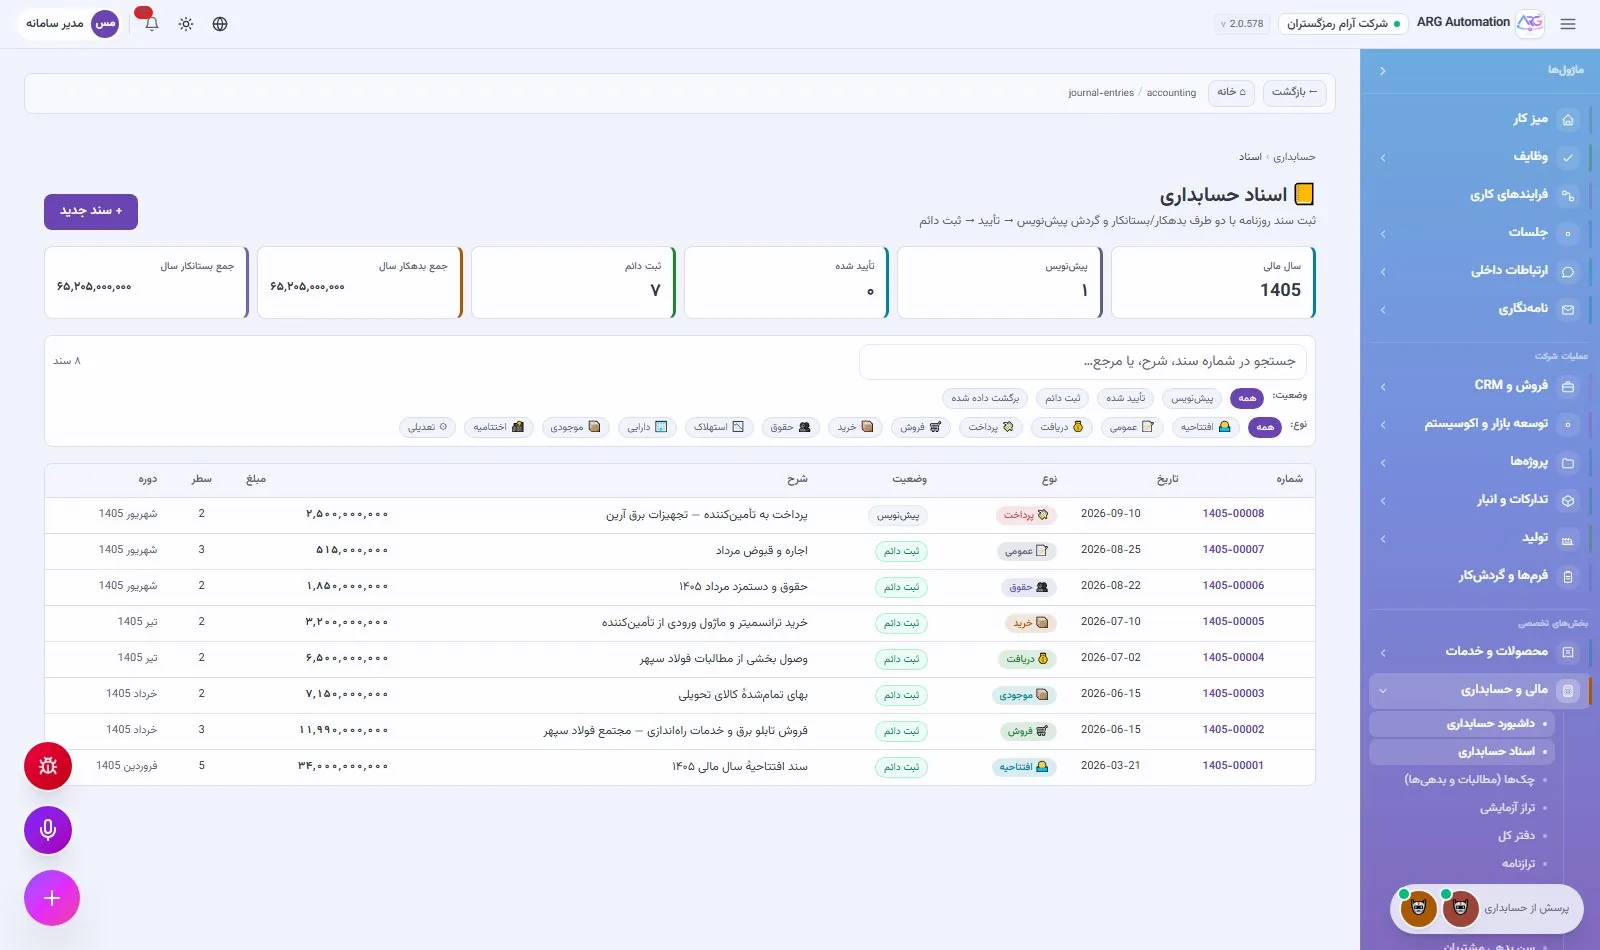Open فروش و CRM sidebar icon

(x=1568, y=386)
